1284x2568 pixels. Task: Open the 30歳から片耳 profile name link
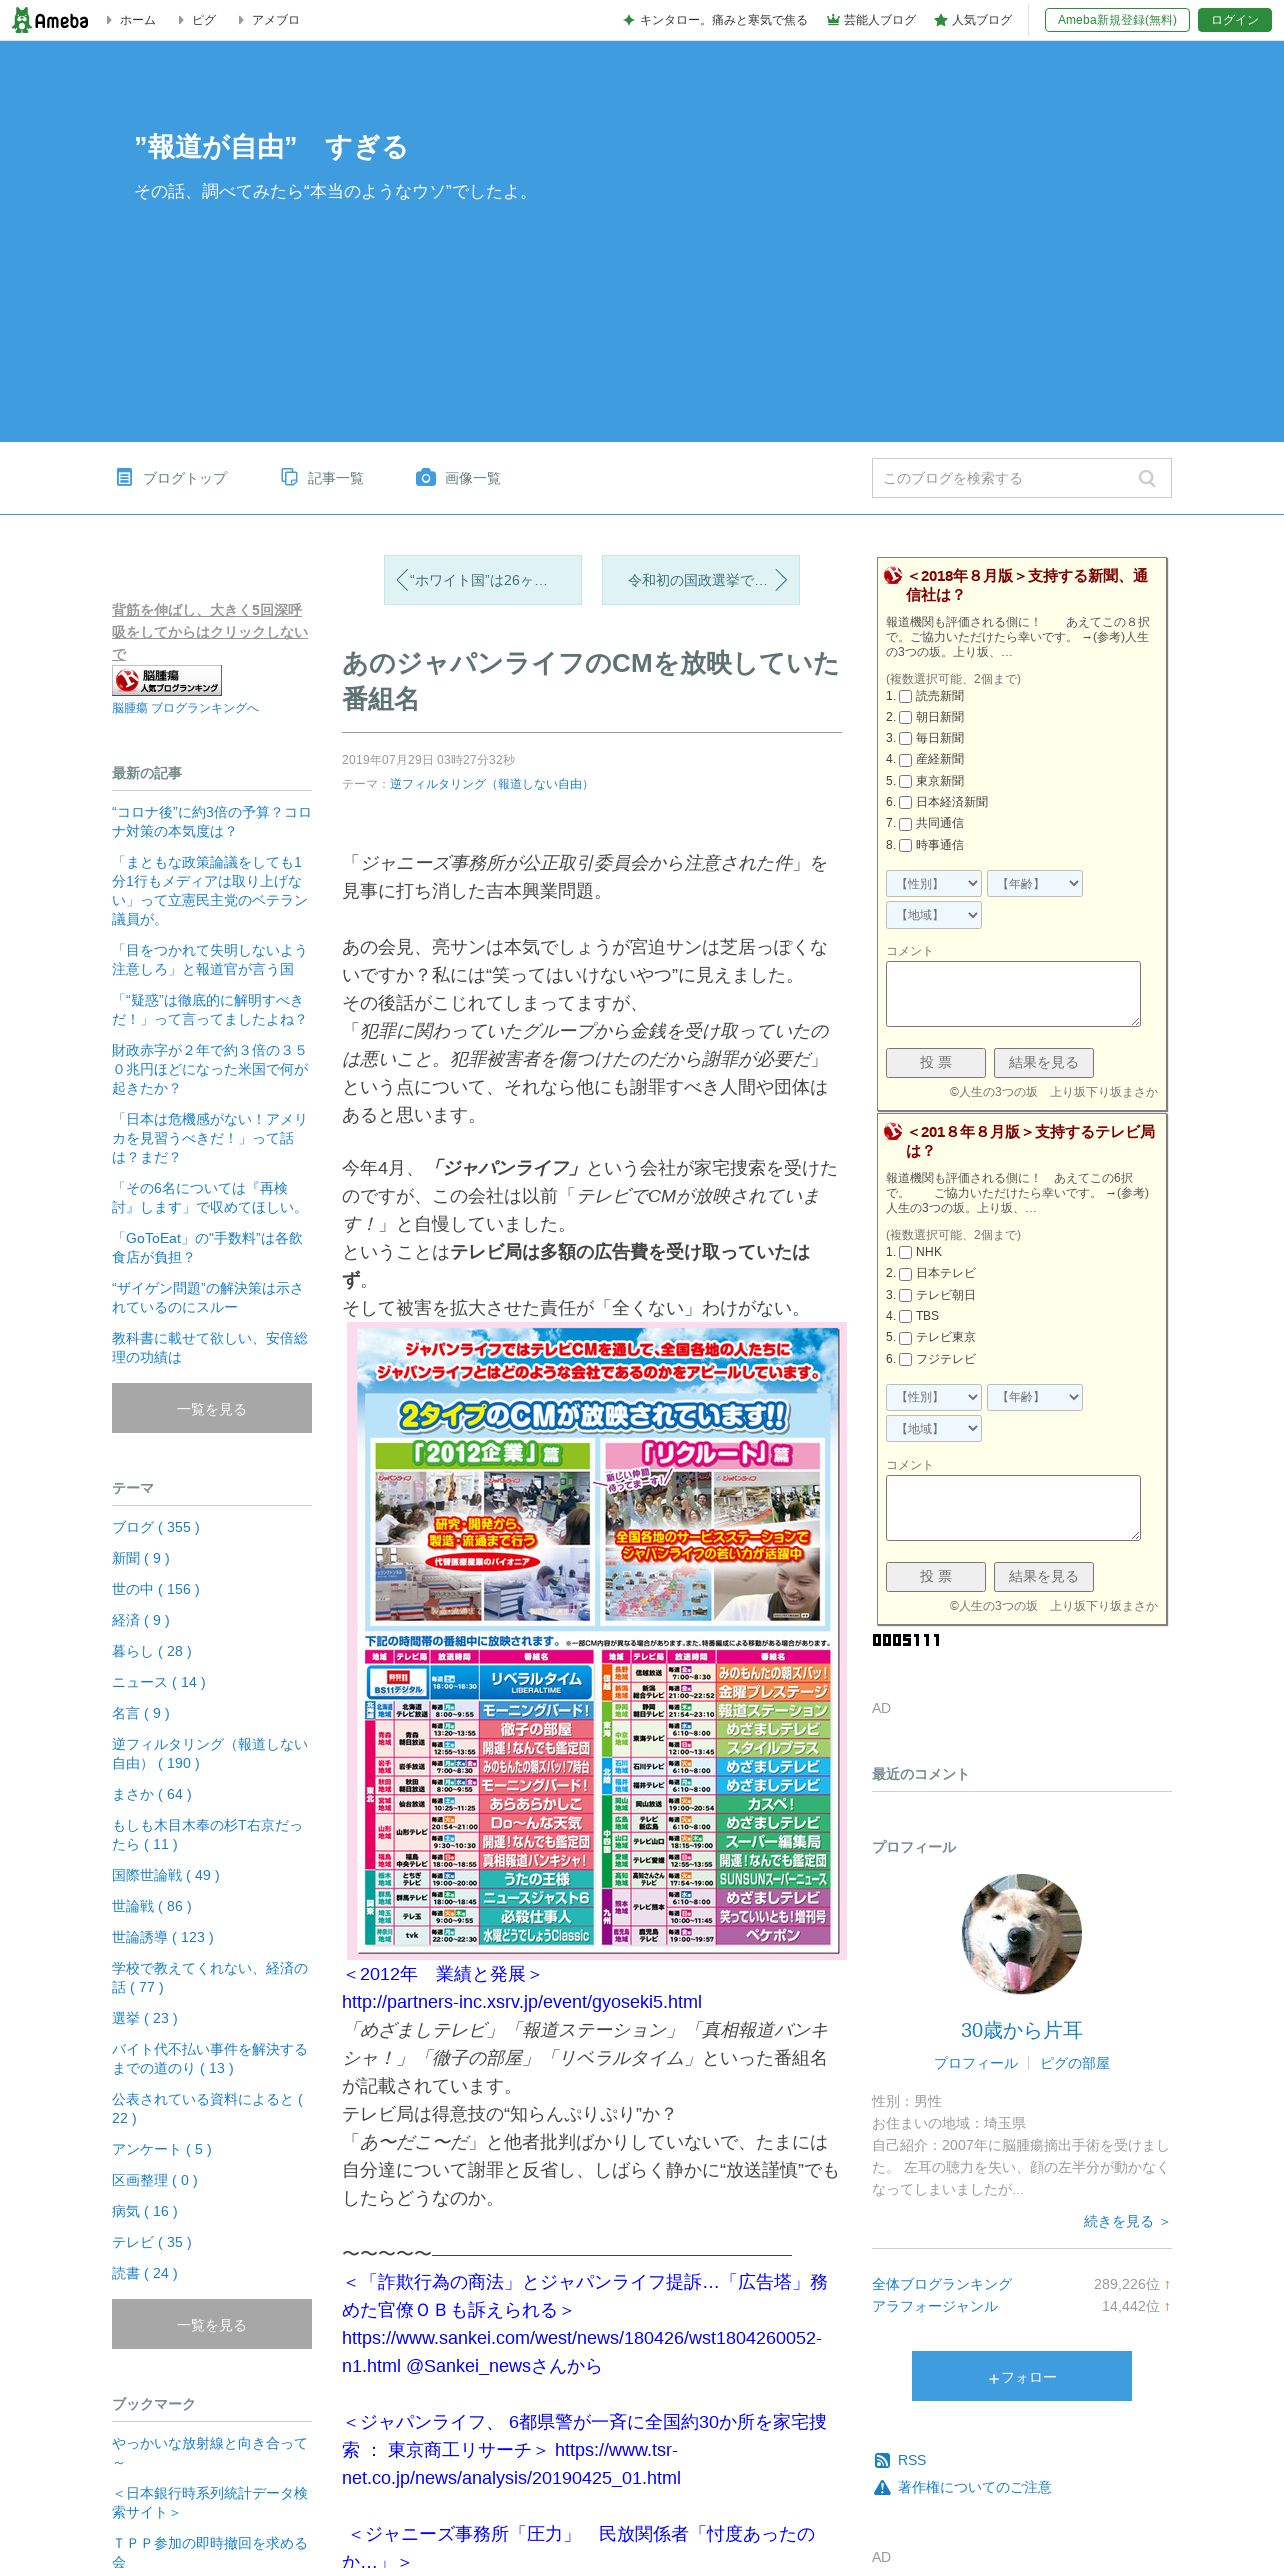1022,2030
